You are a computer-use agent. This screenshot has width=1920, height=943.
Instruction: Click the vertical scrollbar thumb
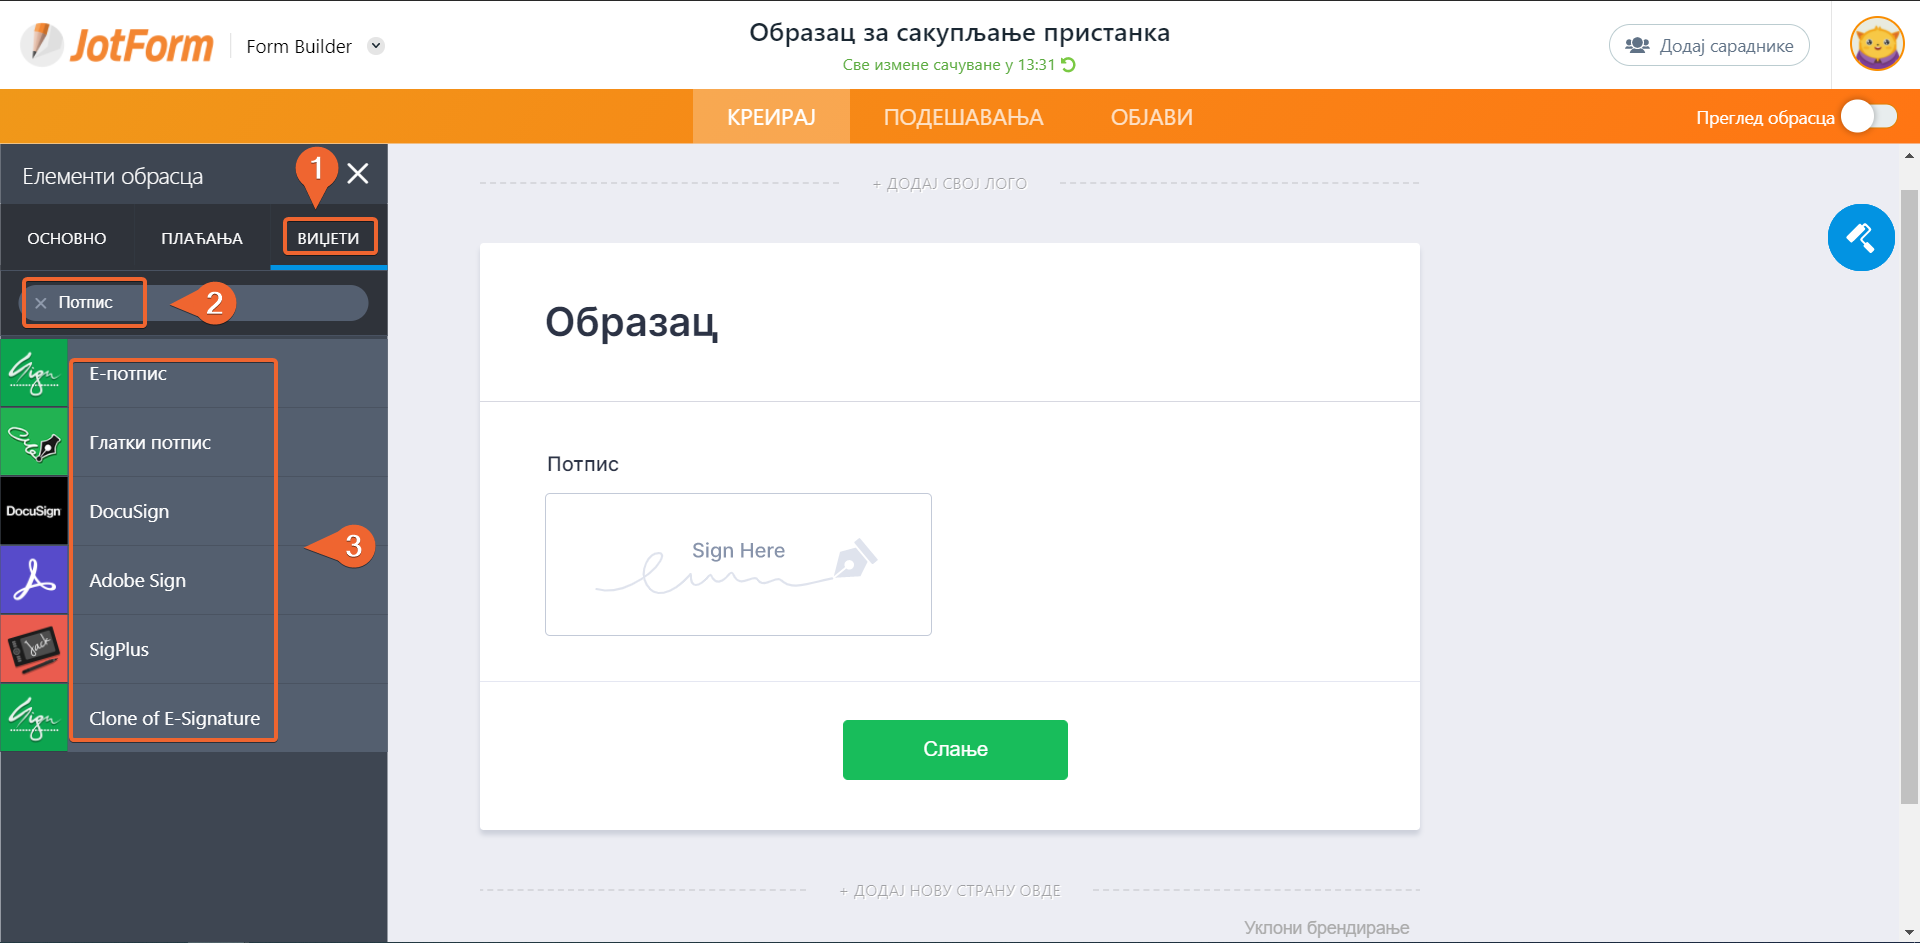(x=1909, y=496)
